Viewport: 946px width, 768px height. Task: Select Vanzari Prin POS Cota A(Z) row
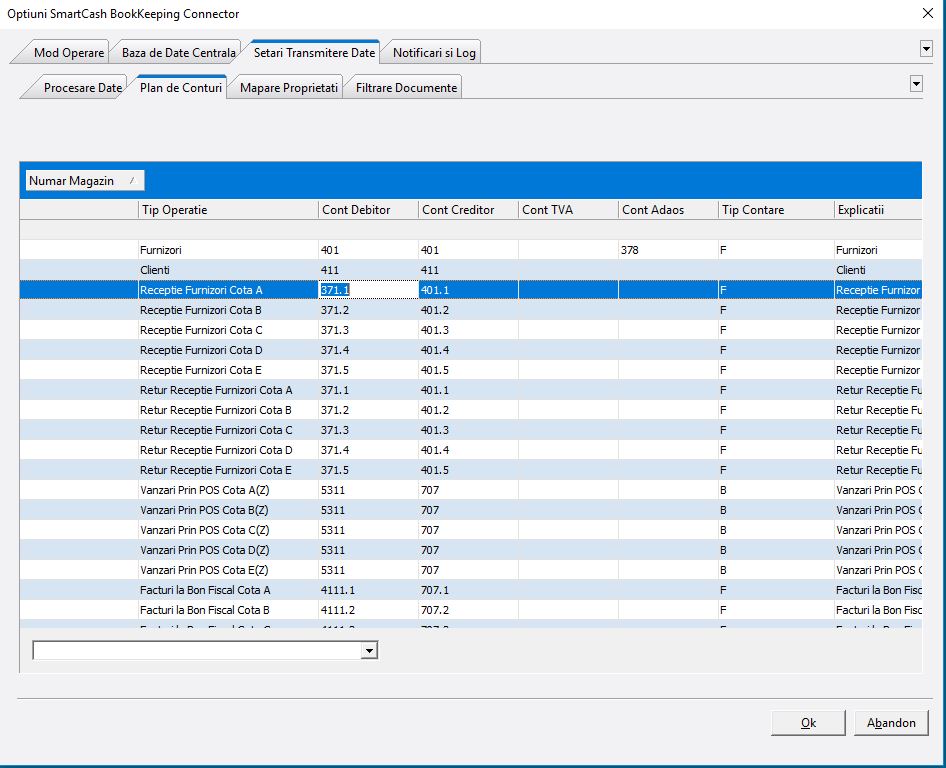(471, 489)
